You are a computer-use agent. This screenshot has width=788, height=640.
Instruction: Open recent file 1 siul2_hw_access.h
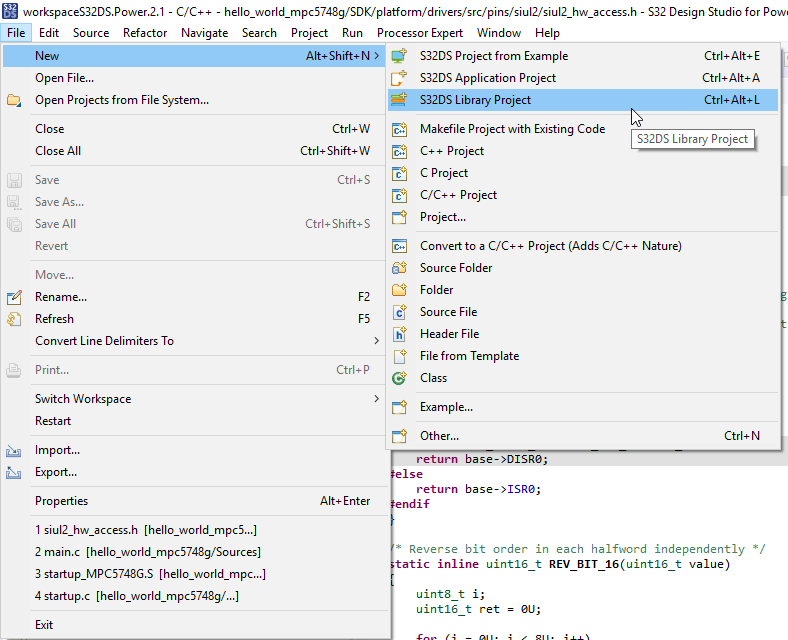(x=196, y=530)
